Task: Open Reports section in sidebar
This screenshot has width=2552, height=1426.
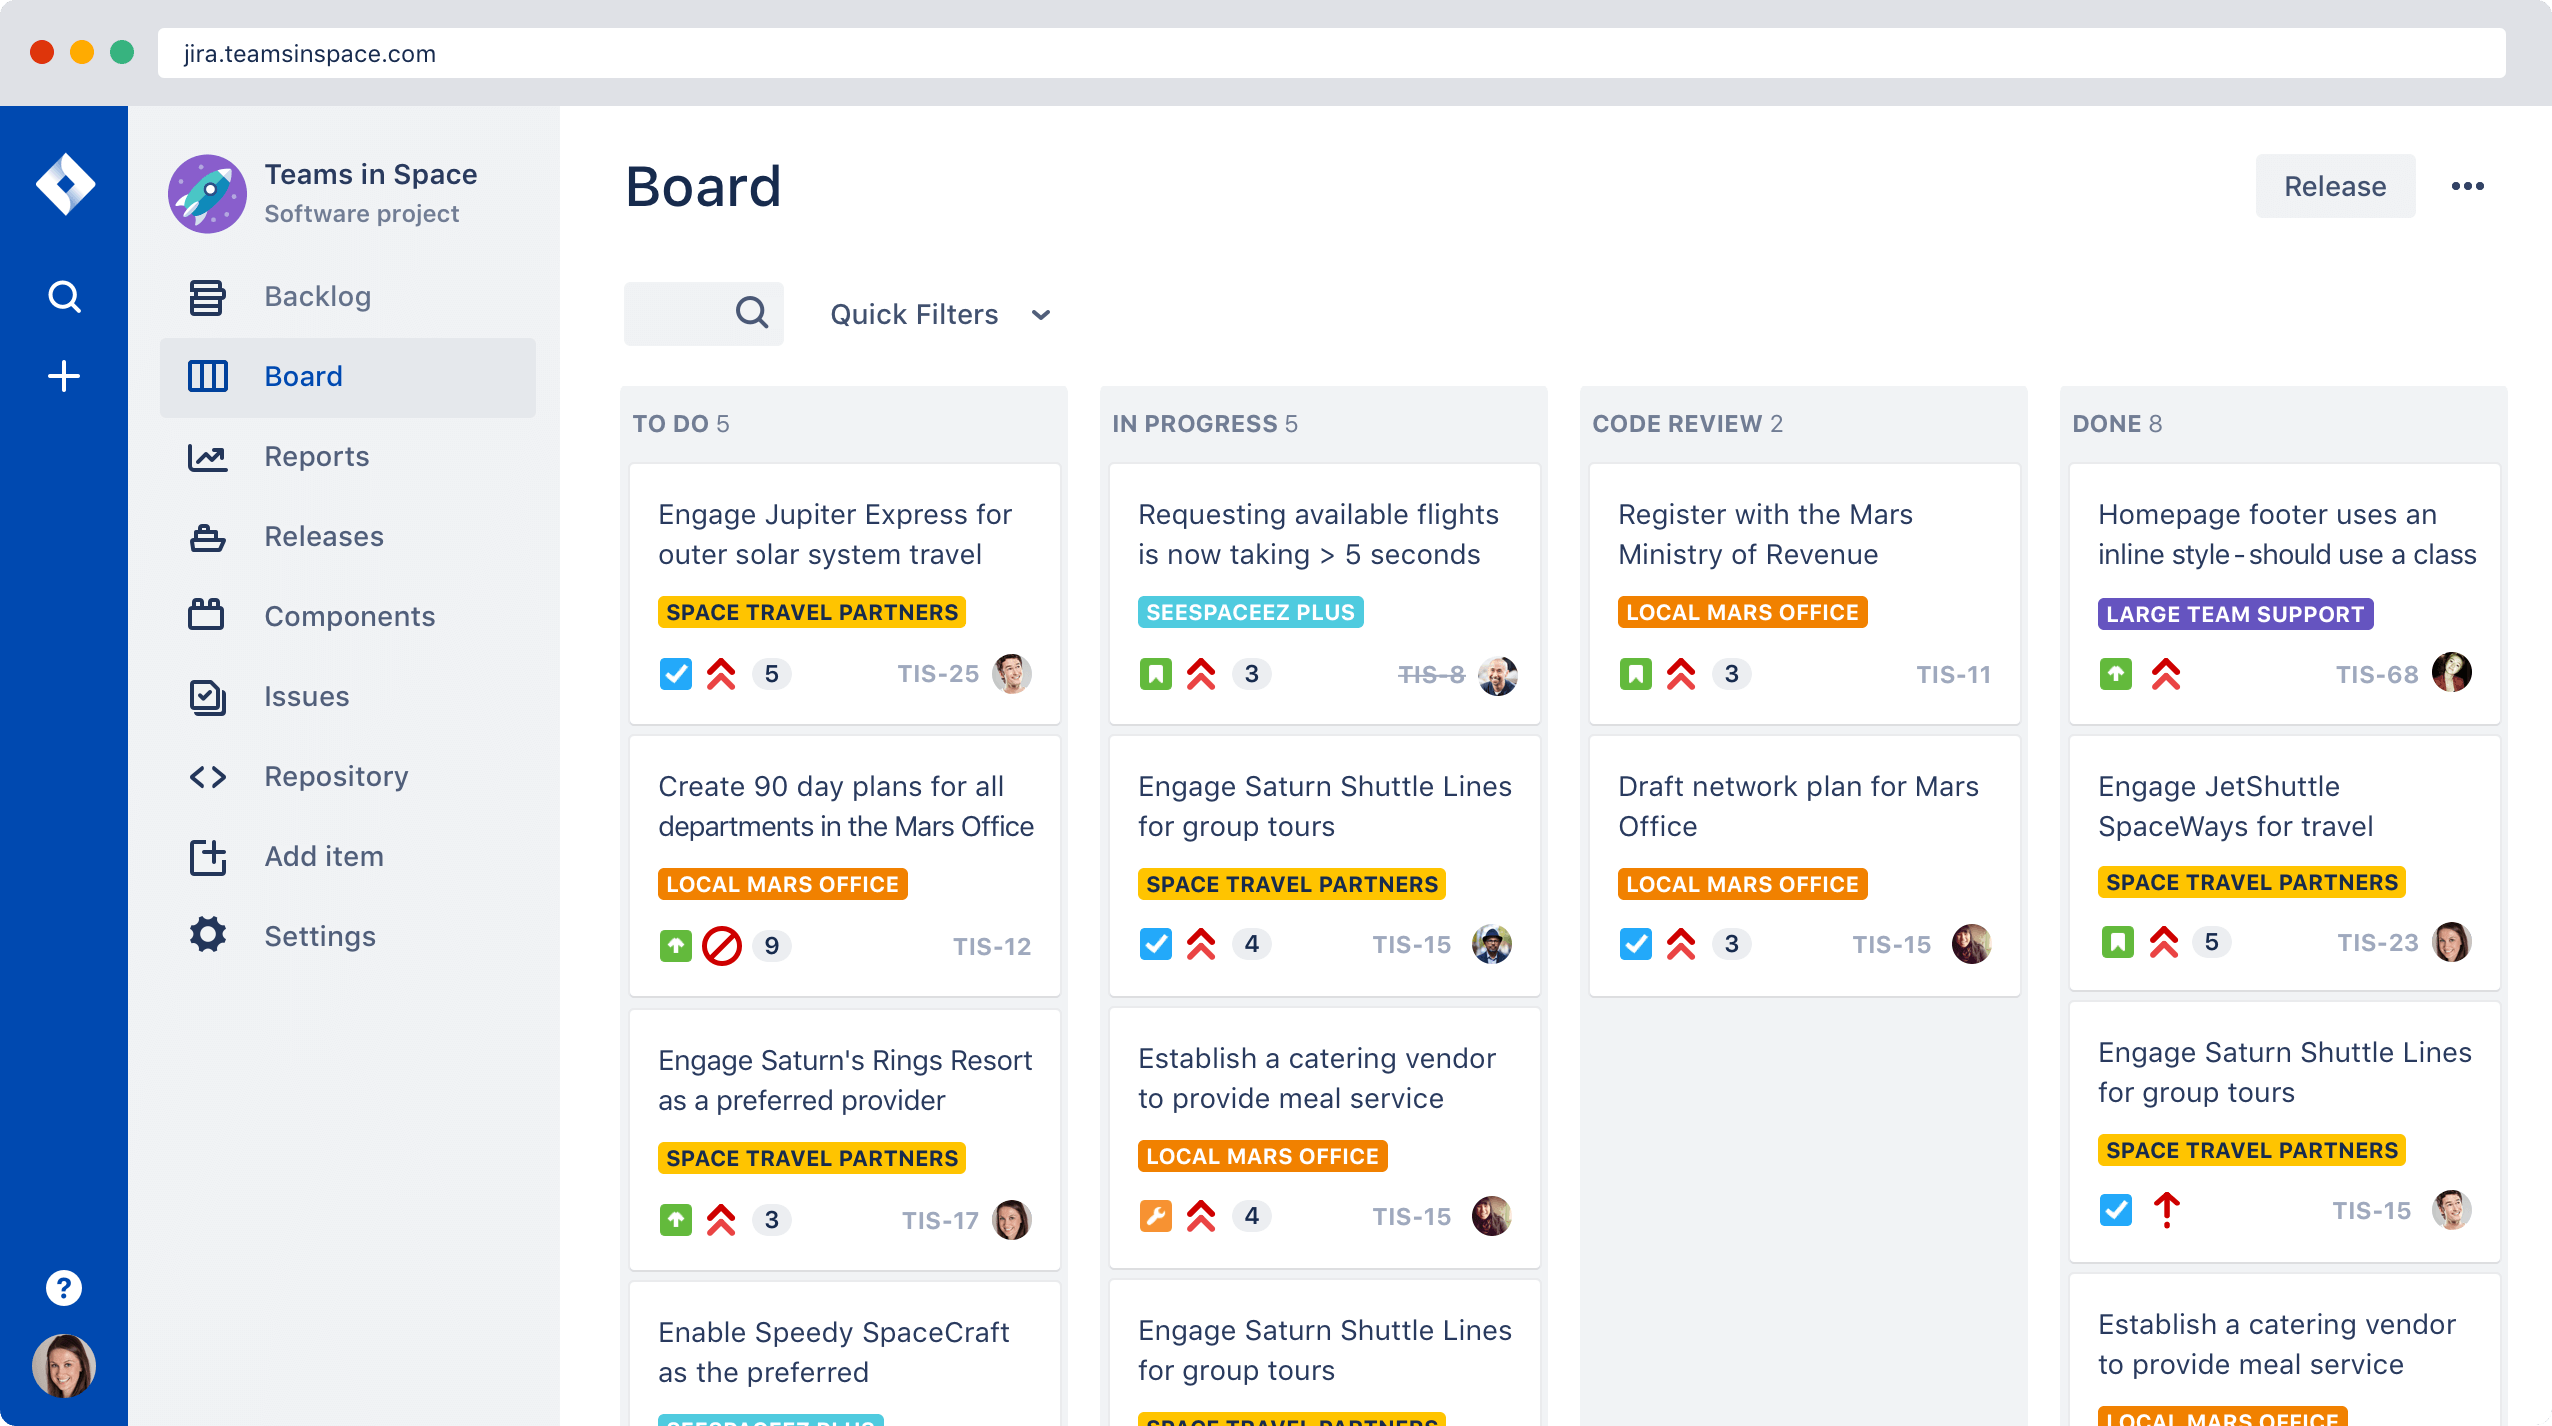Action: coord(315,455)
